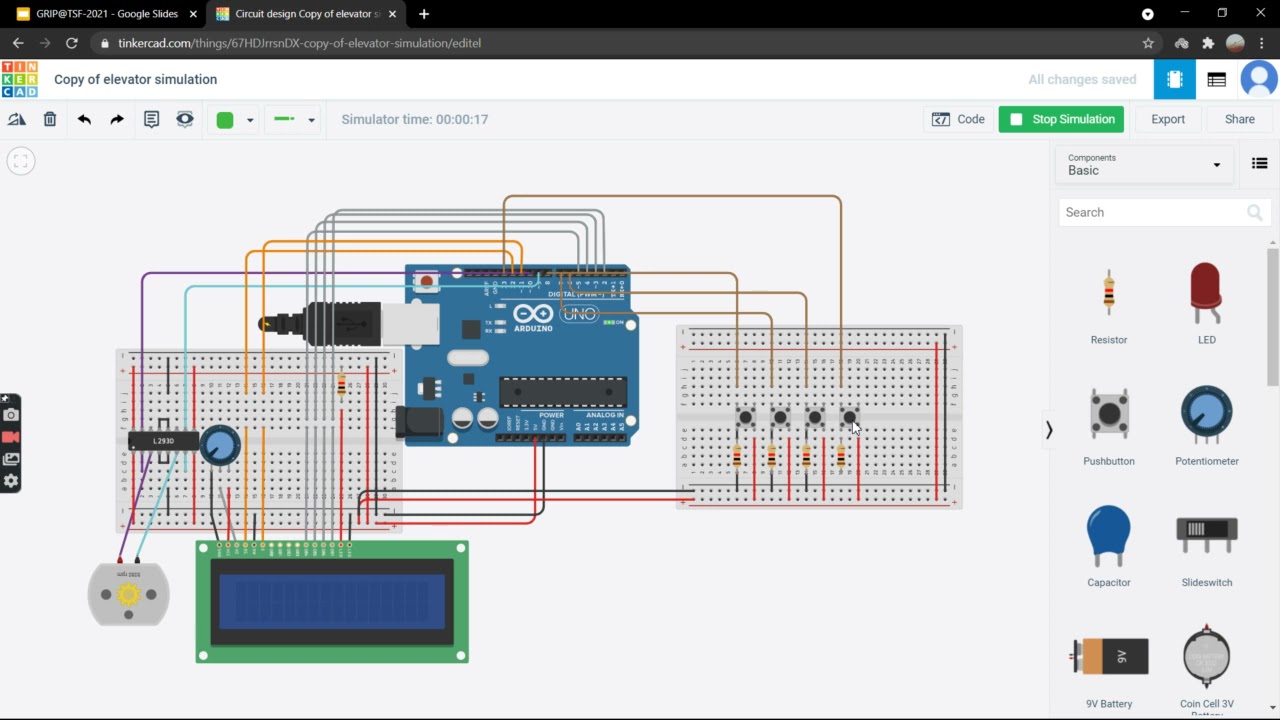Open the component list table view
The height and width of the screenshot is (720, 1280).
pyautogui.click(x=1217, y=80)
